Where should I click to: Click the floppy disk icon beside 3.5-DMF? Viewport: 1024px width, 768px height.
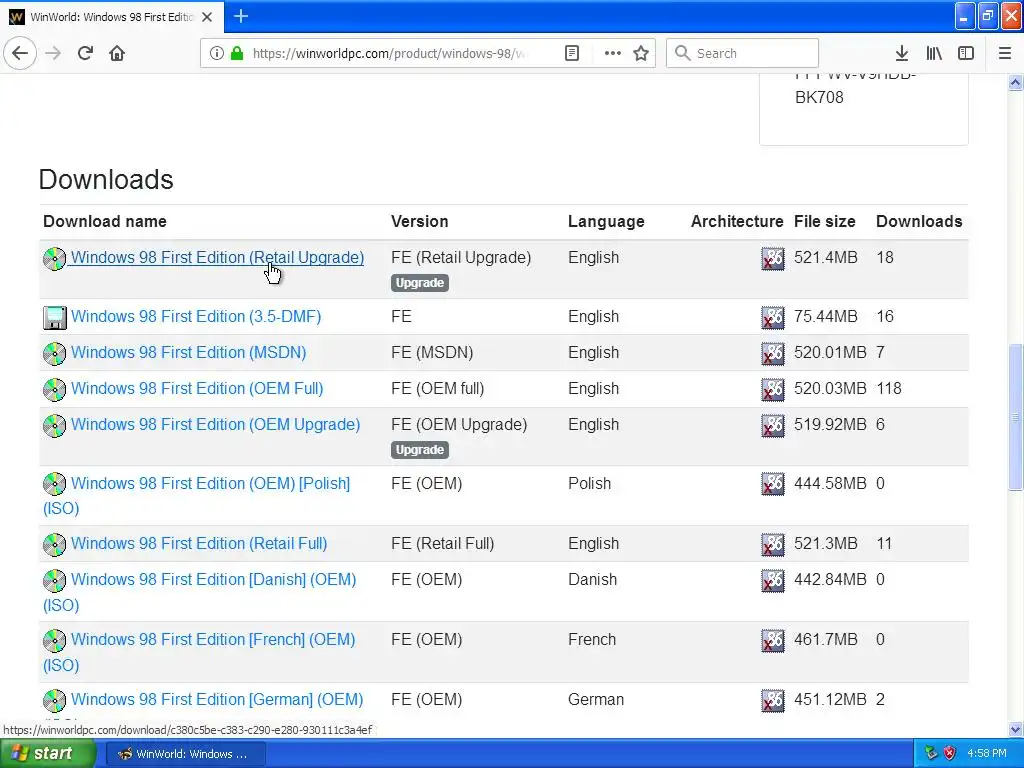click(54, 318)
